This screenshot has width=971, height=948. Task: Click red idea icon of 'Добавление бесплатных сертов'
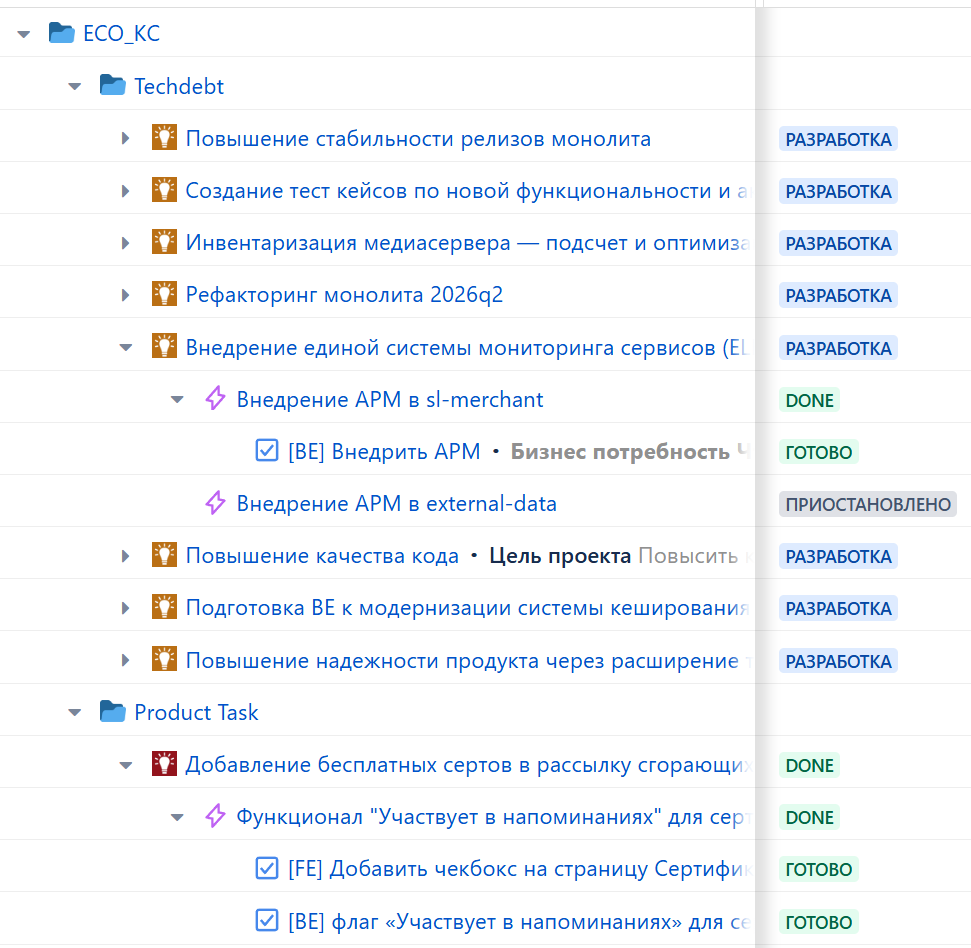[x=164, y=764]
